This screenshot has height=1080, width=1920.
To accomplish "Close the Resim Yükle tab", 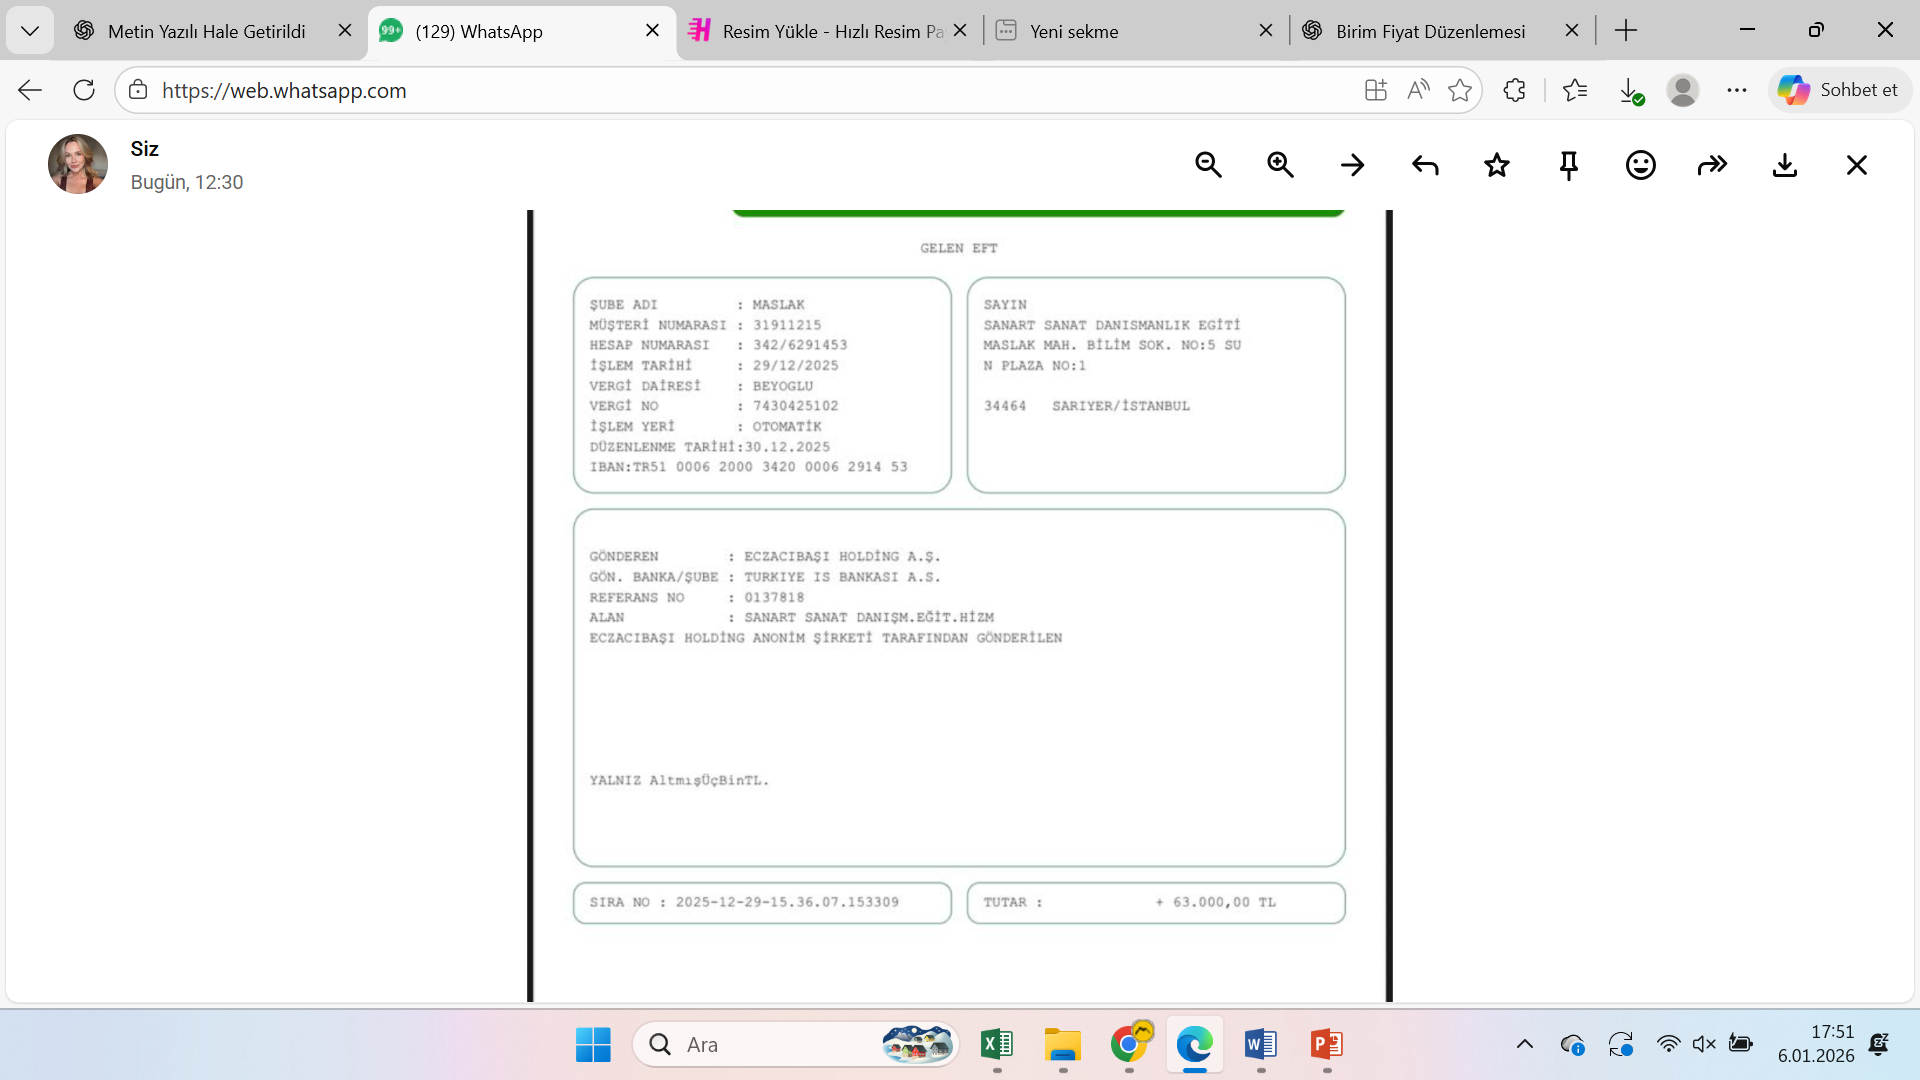I will tap(960, 31).
